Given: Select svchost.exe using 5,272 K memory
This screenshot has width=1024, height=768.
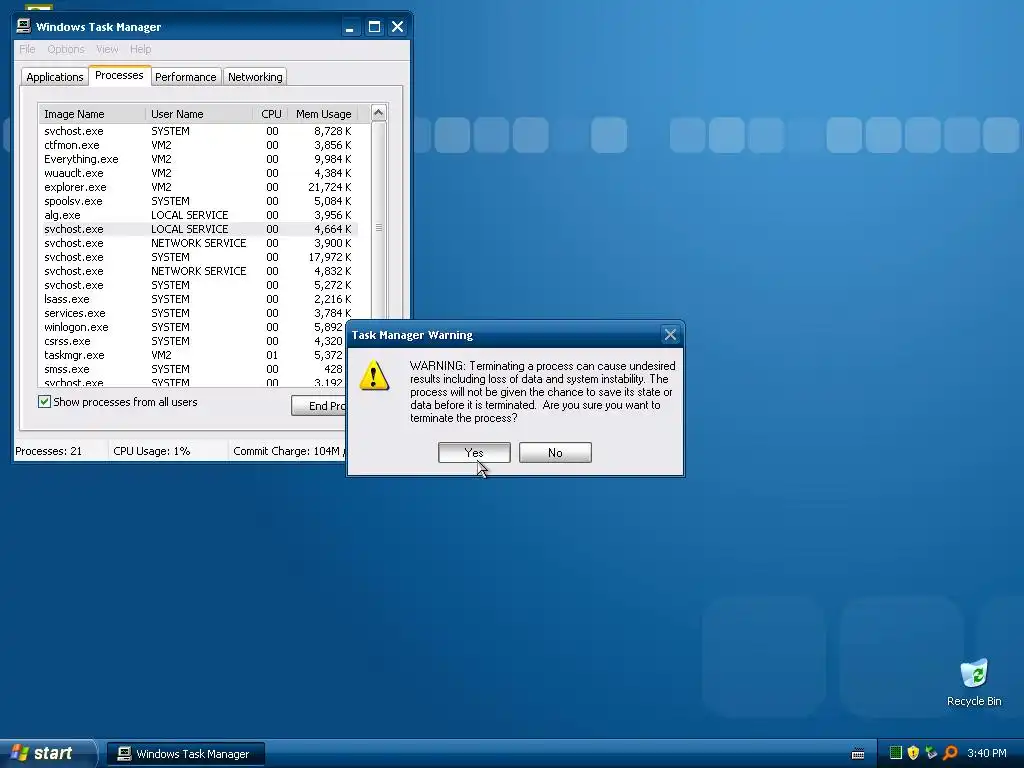Looking at the screenshot, I should coord(198,285).
